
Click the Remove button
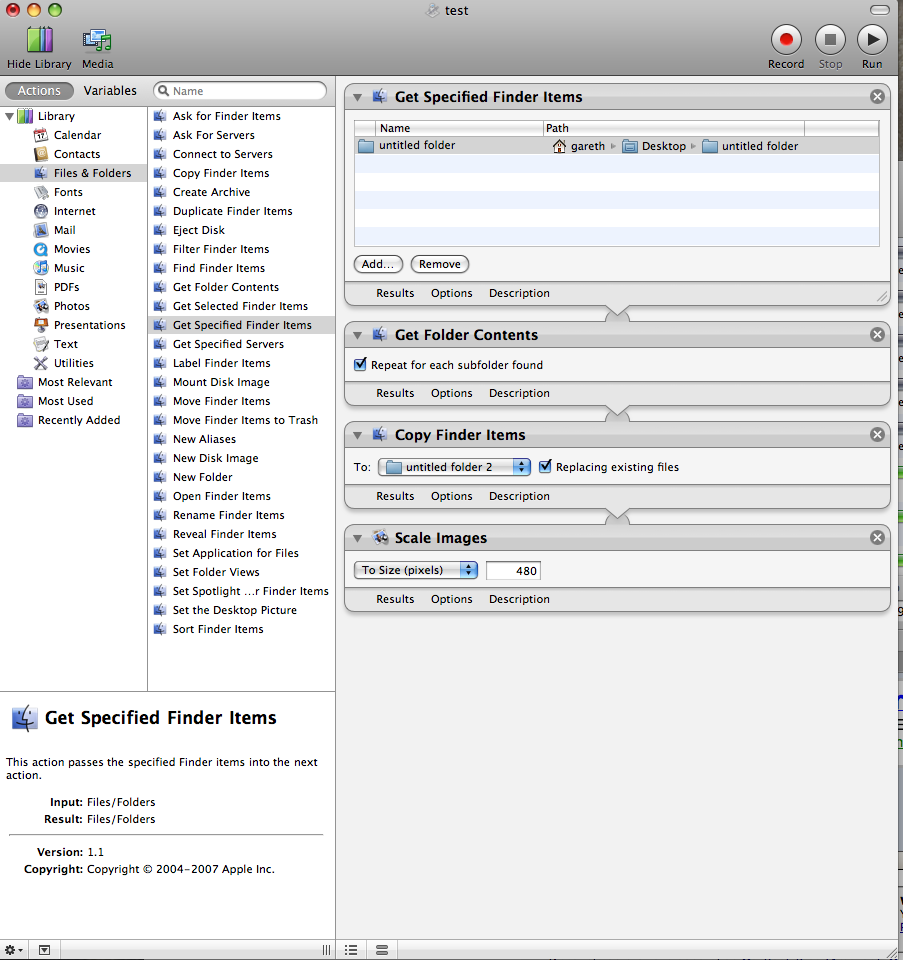(x=440, y=264)
